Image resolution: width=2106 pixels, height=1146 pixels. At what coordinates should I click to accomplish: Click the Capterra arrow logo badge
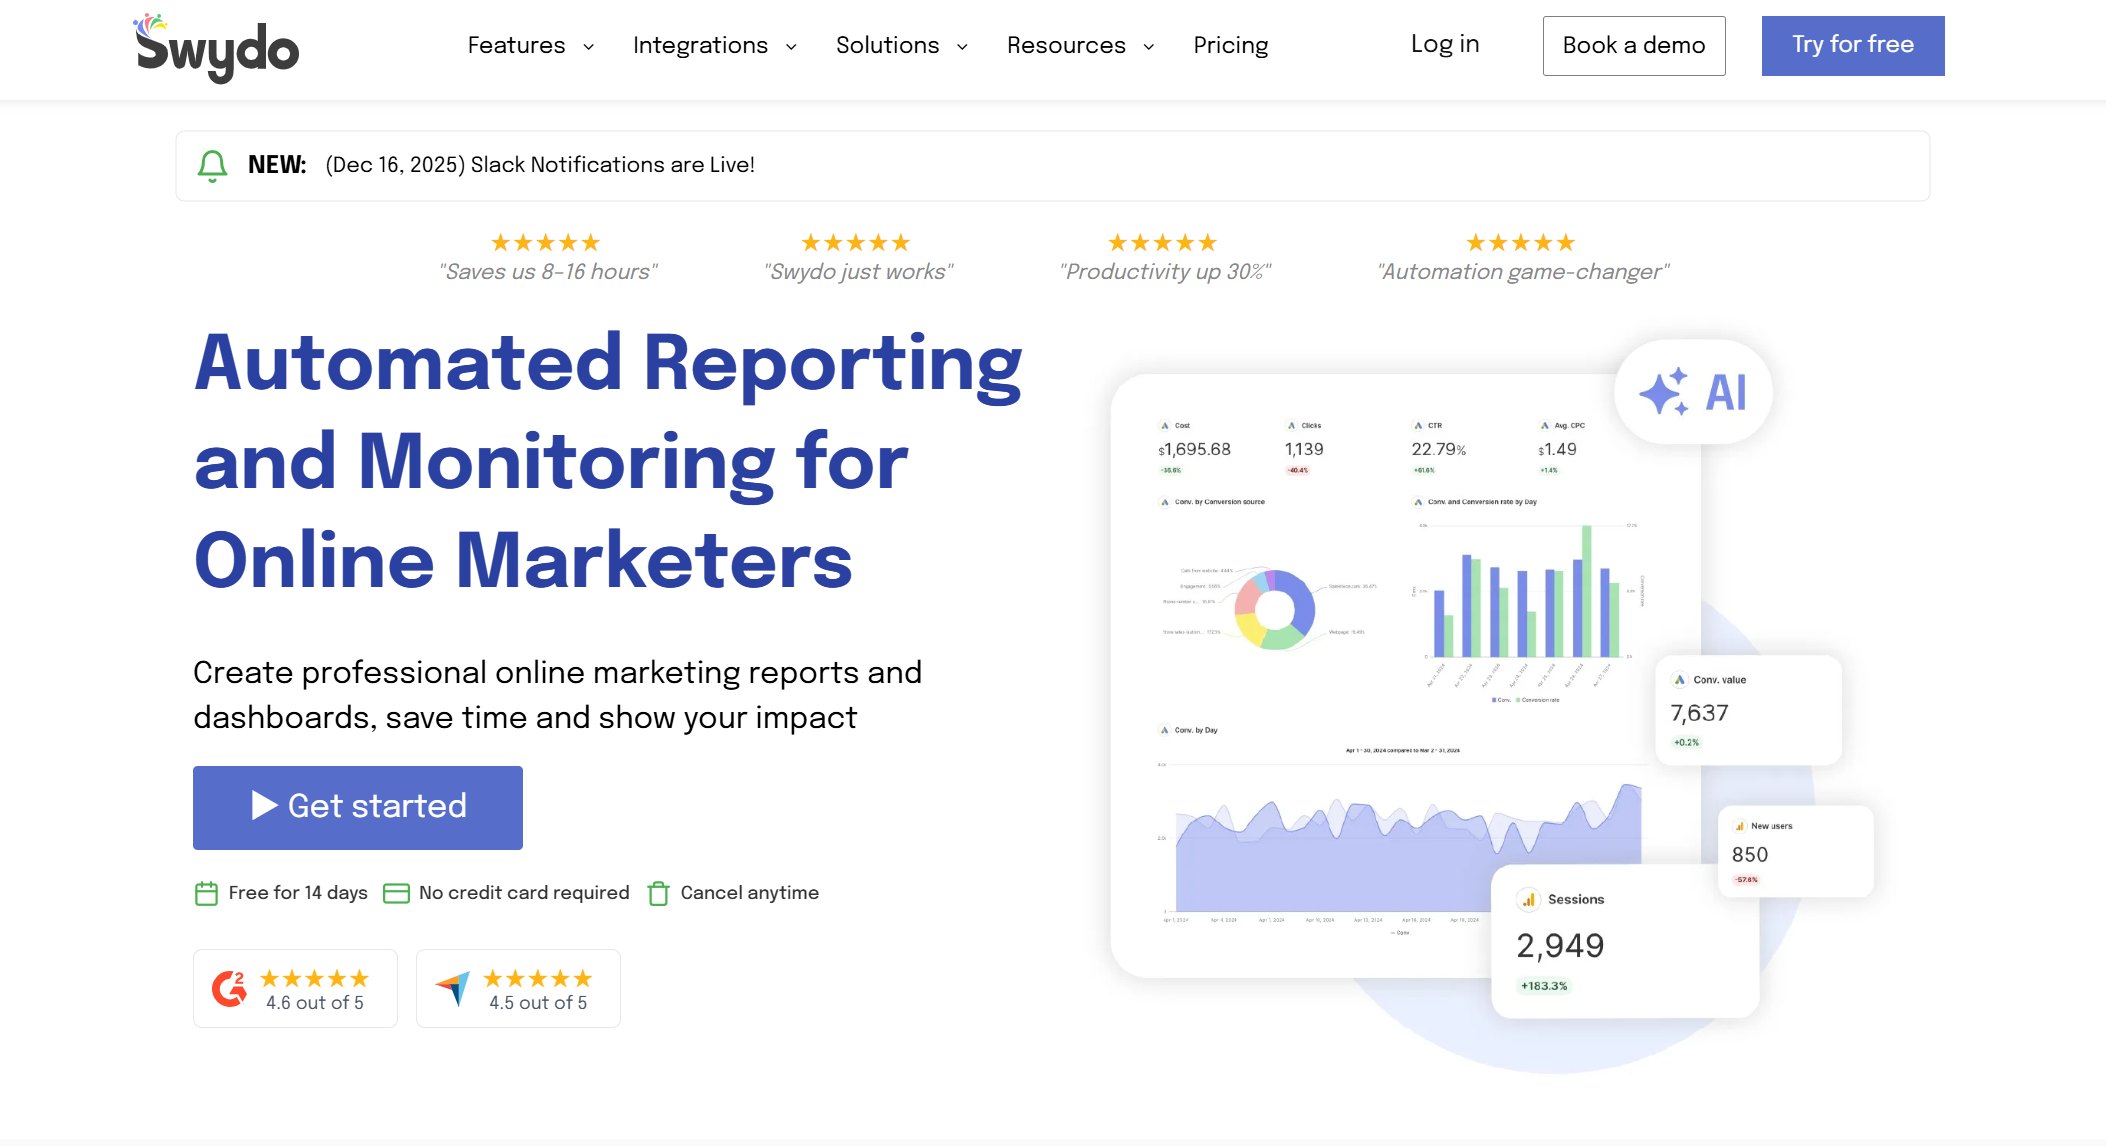click(453, 988)
